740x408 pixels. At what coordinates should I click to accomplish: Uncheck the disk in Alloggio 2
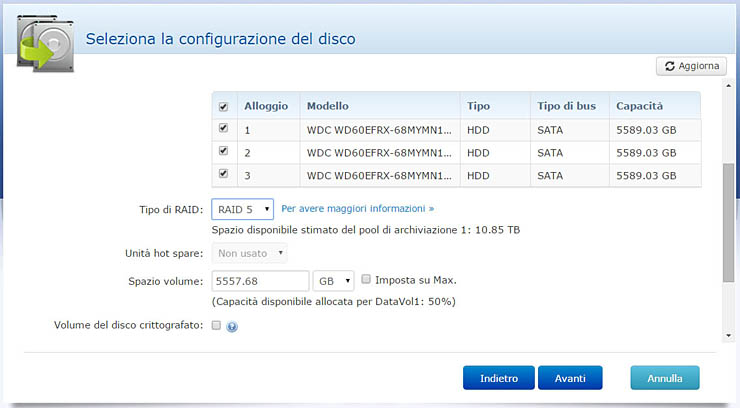click(x=224, y=152)
